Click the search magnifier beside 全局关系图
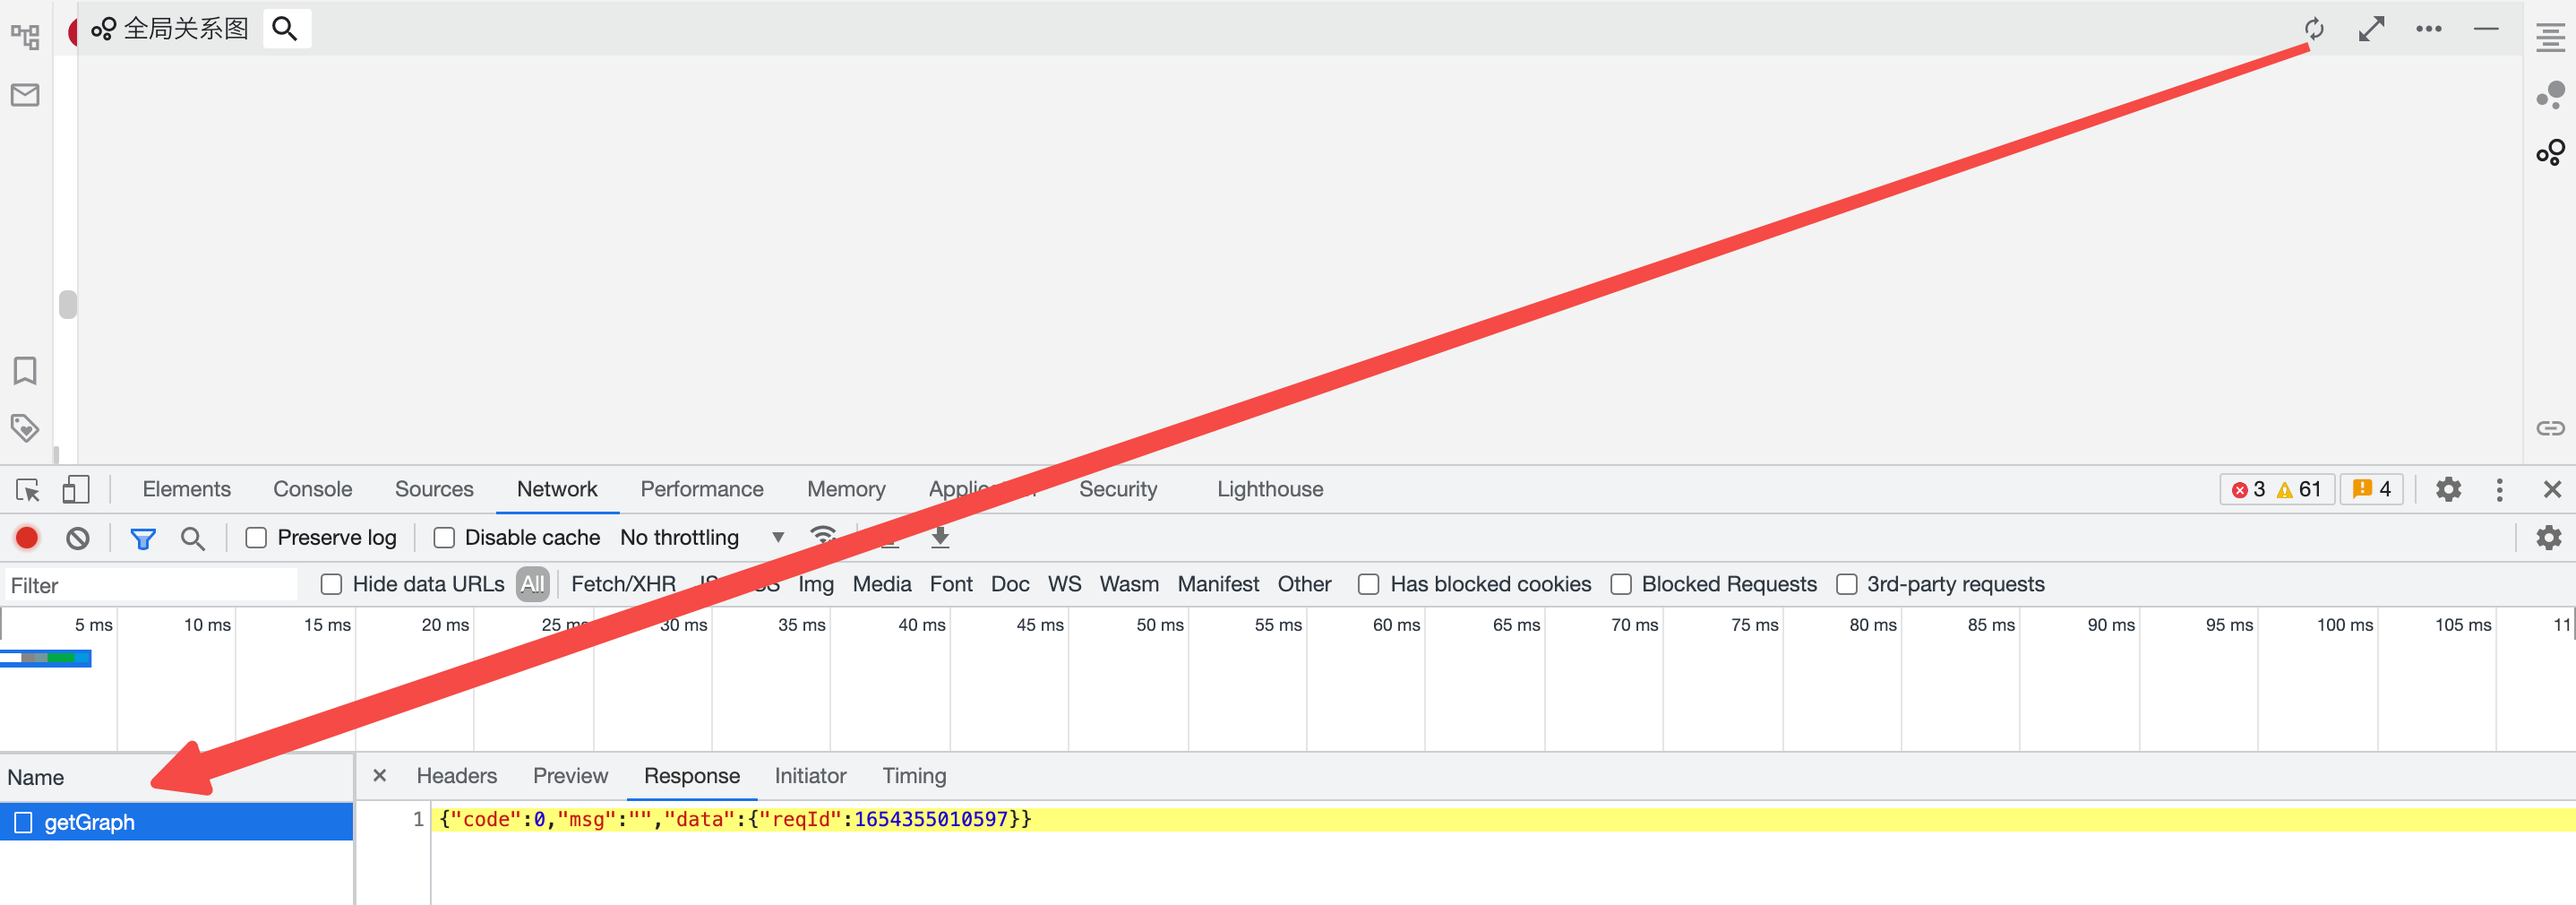2576x905 pixels. click(x=285, y=29)
